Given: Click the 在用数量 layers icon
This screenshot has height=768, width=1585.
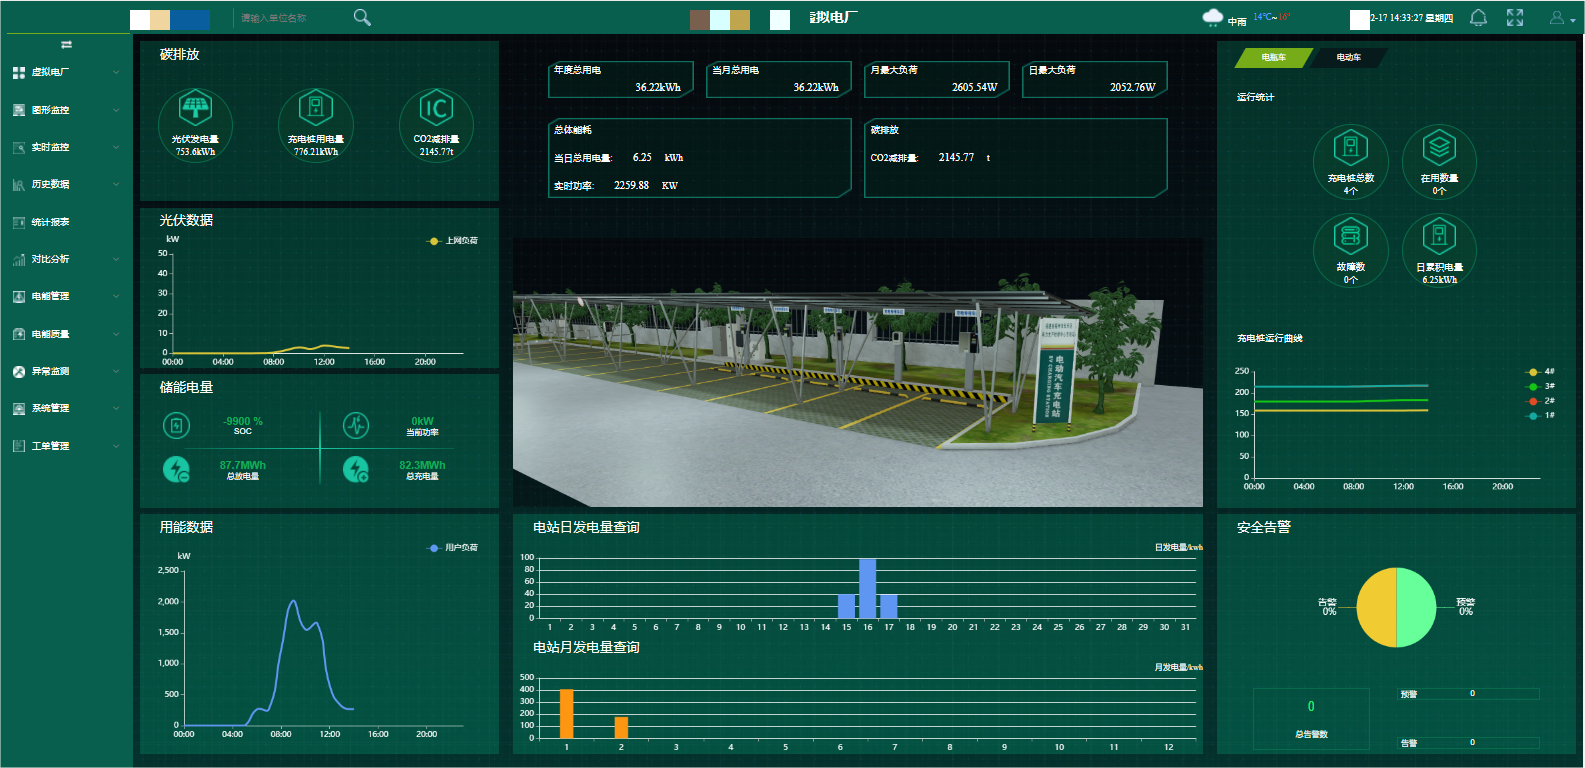Looking at the screenshot, I should [x=1438, y=148].
